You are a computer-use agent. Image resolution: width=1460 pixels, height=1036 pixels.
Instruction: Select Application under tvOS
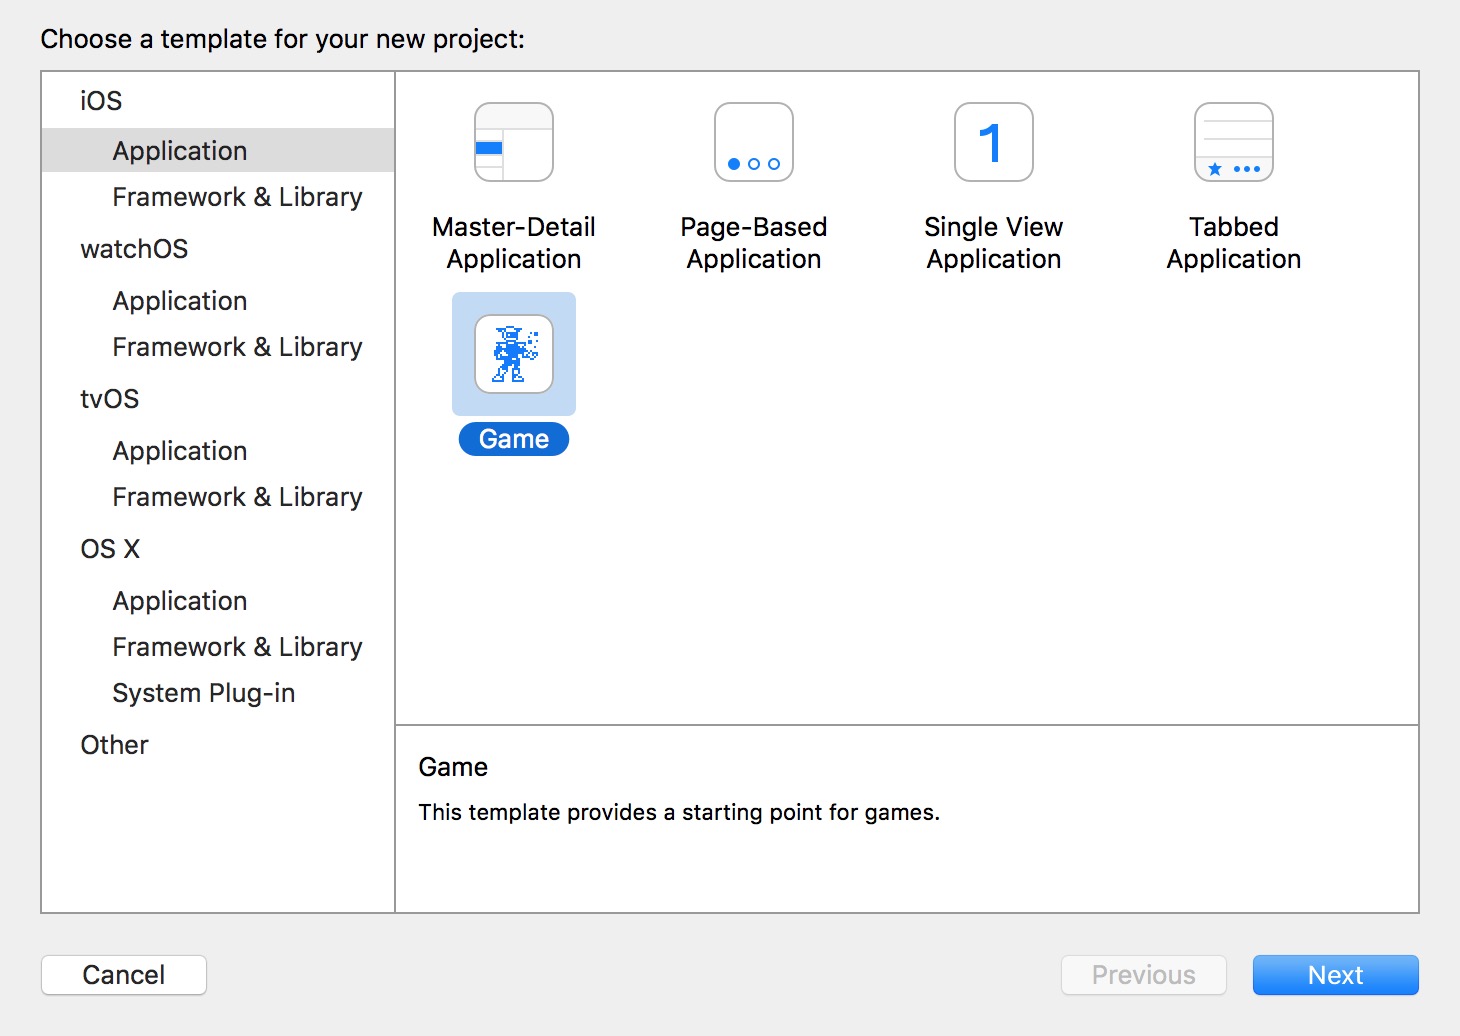click(x=180, y=451)
